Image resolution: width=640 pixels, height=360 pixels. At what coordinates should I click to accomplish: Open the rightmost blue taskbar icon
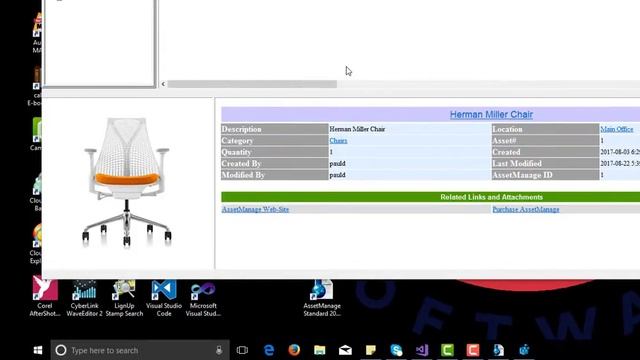click(x=524, y=350)
